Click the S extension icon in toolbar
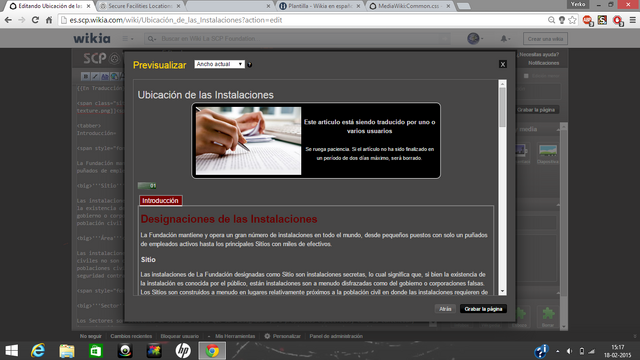 click(602, 20)
